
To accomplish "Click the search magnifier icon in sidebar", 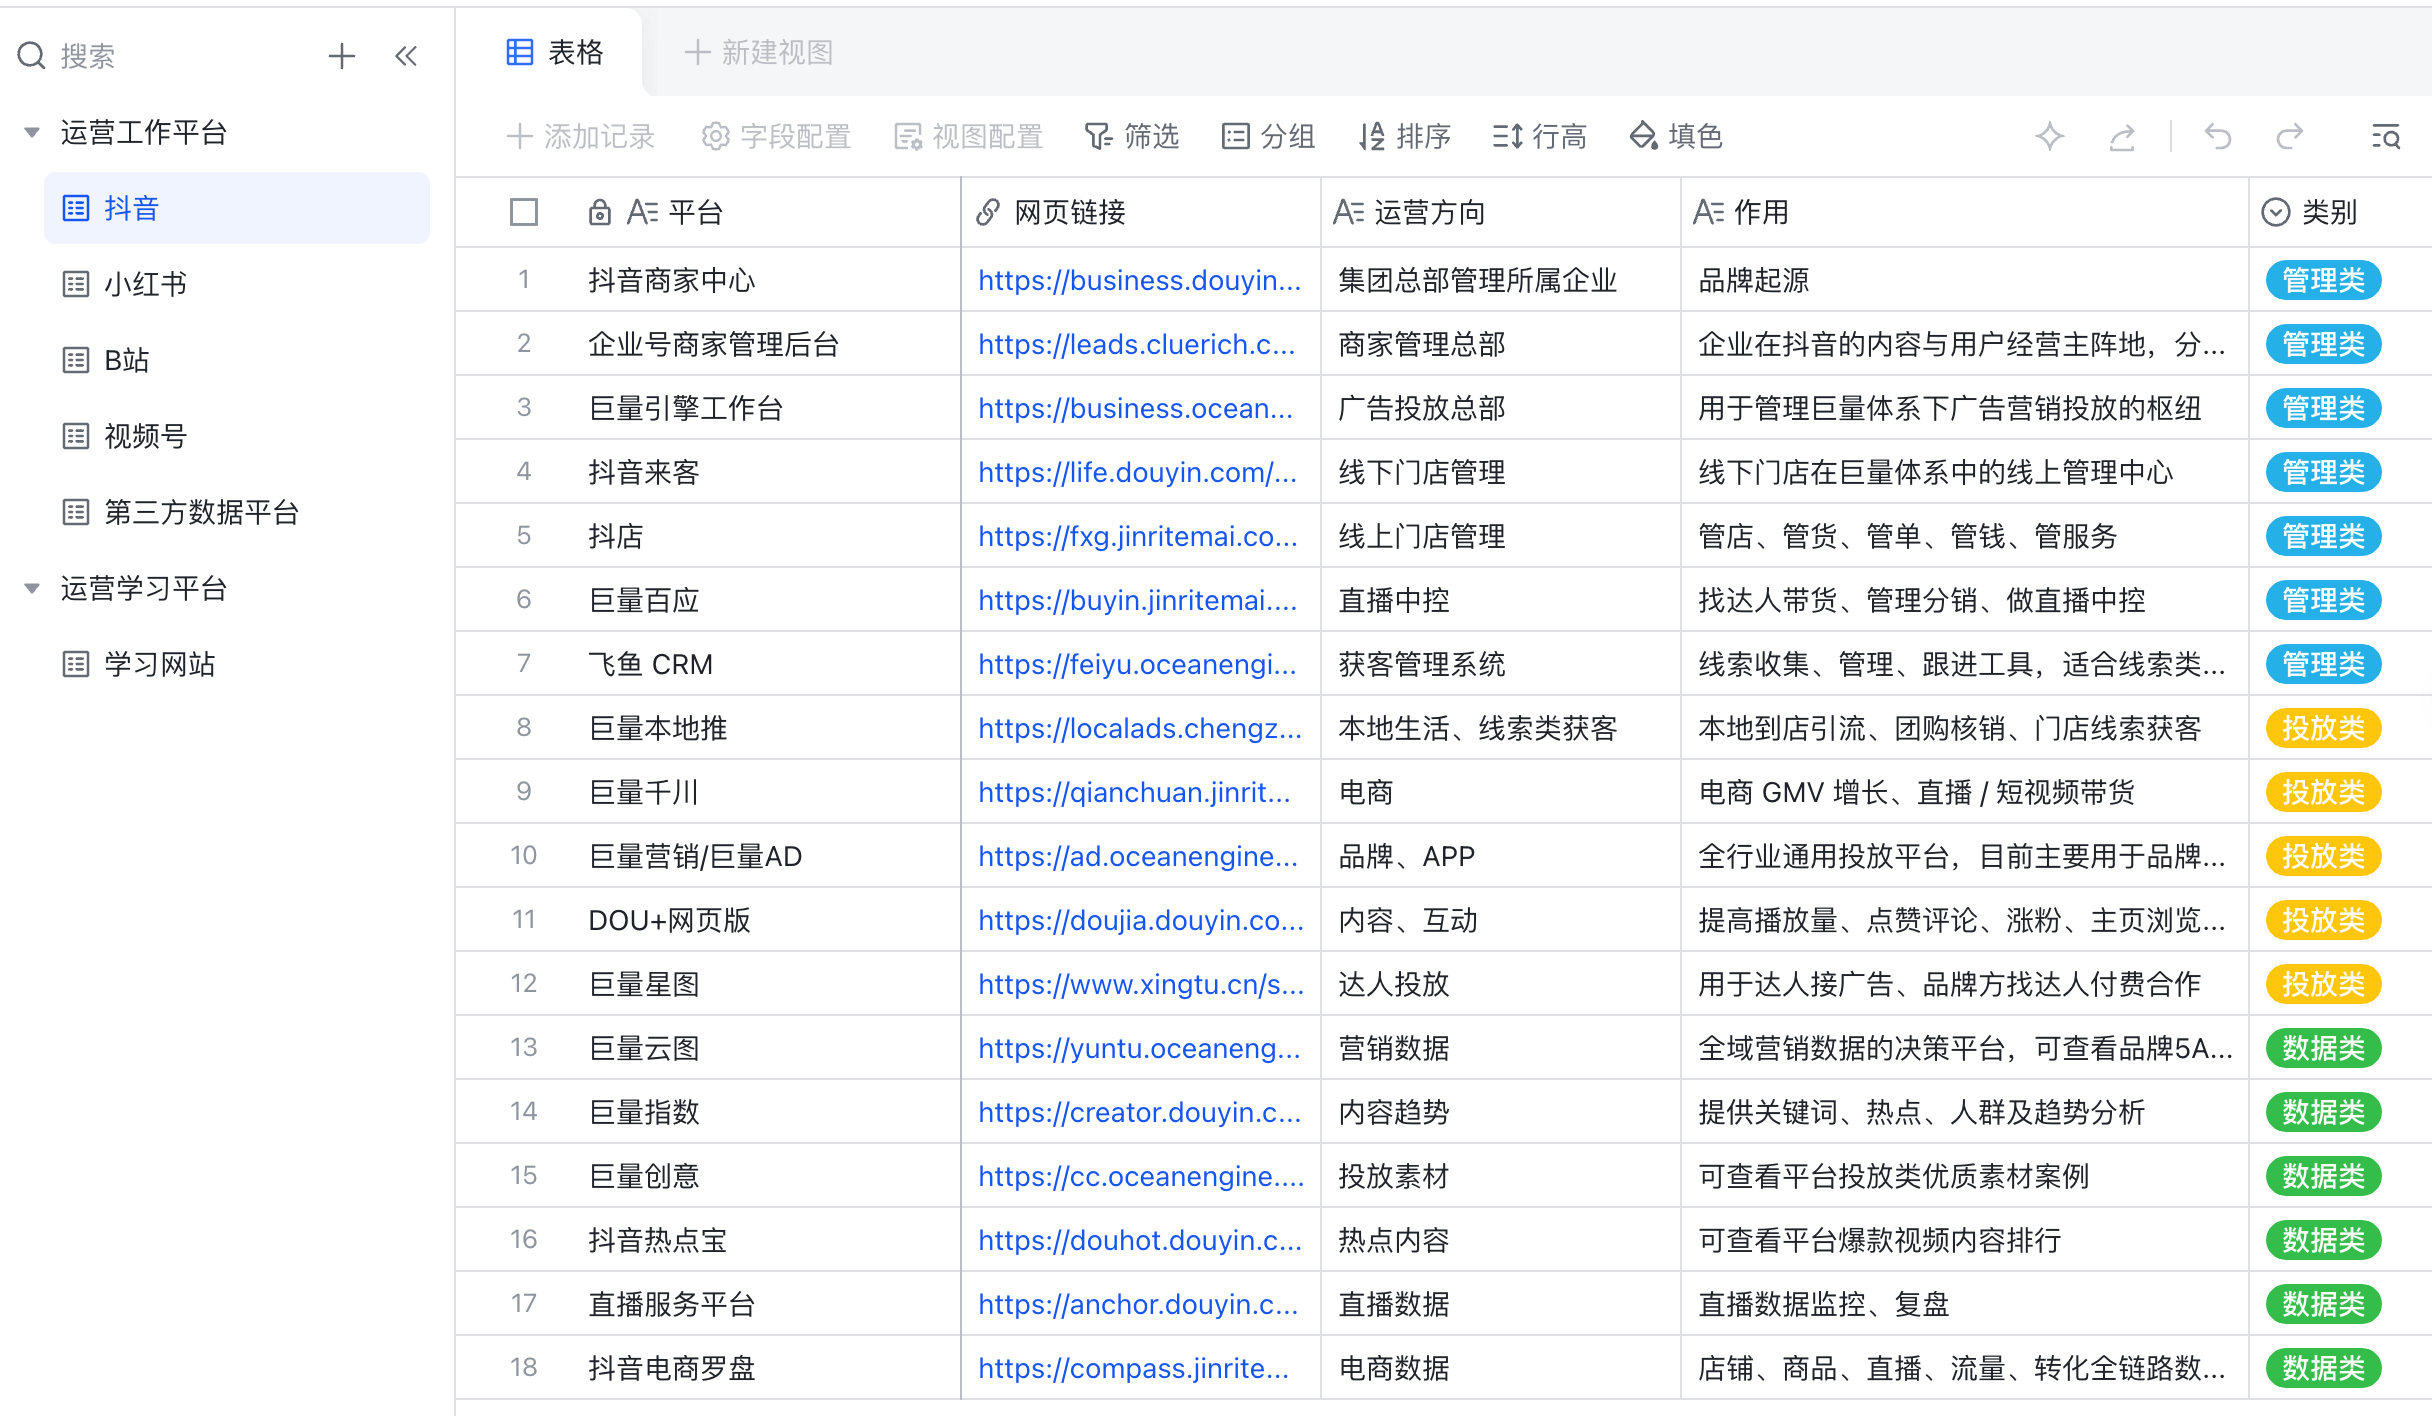I will click(x=32, y=55).
